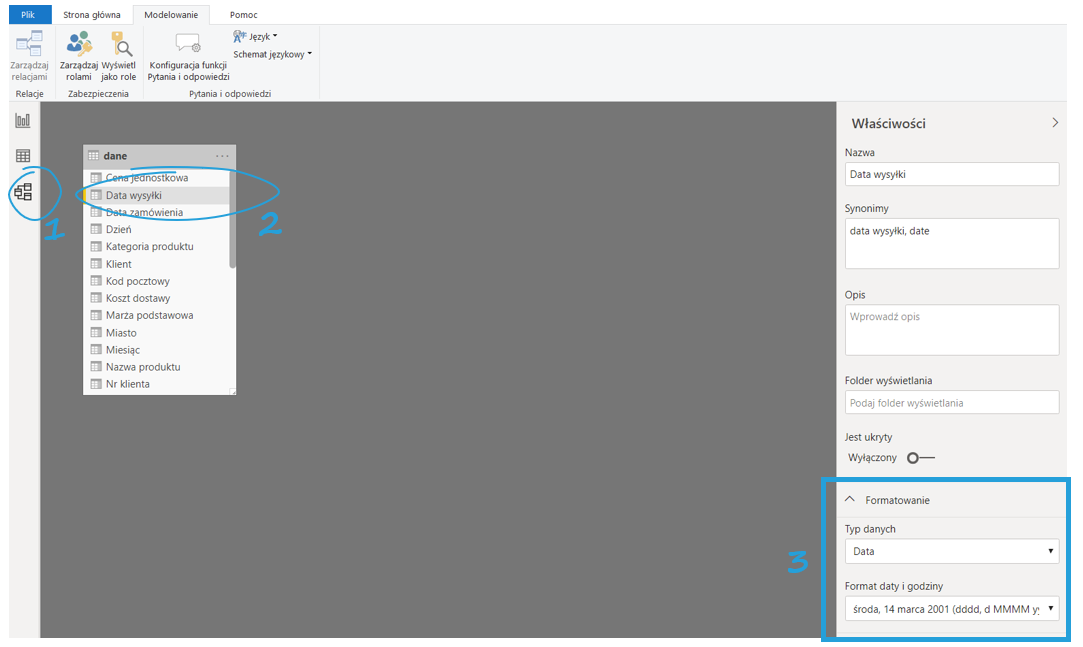Toggle the Jest ukryty switch
Image resolution: width=1083 pixels, height=647 pixels.
point(919,457)
